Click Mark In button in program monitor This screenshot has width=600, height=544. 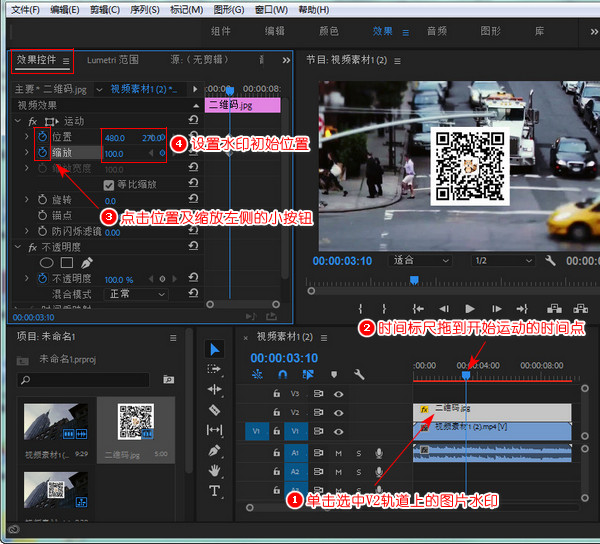[360, 308]
